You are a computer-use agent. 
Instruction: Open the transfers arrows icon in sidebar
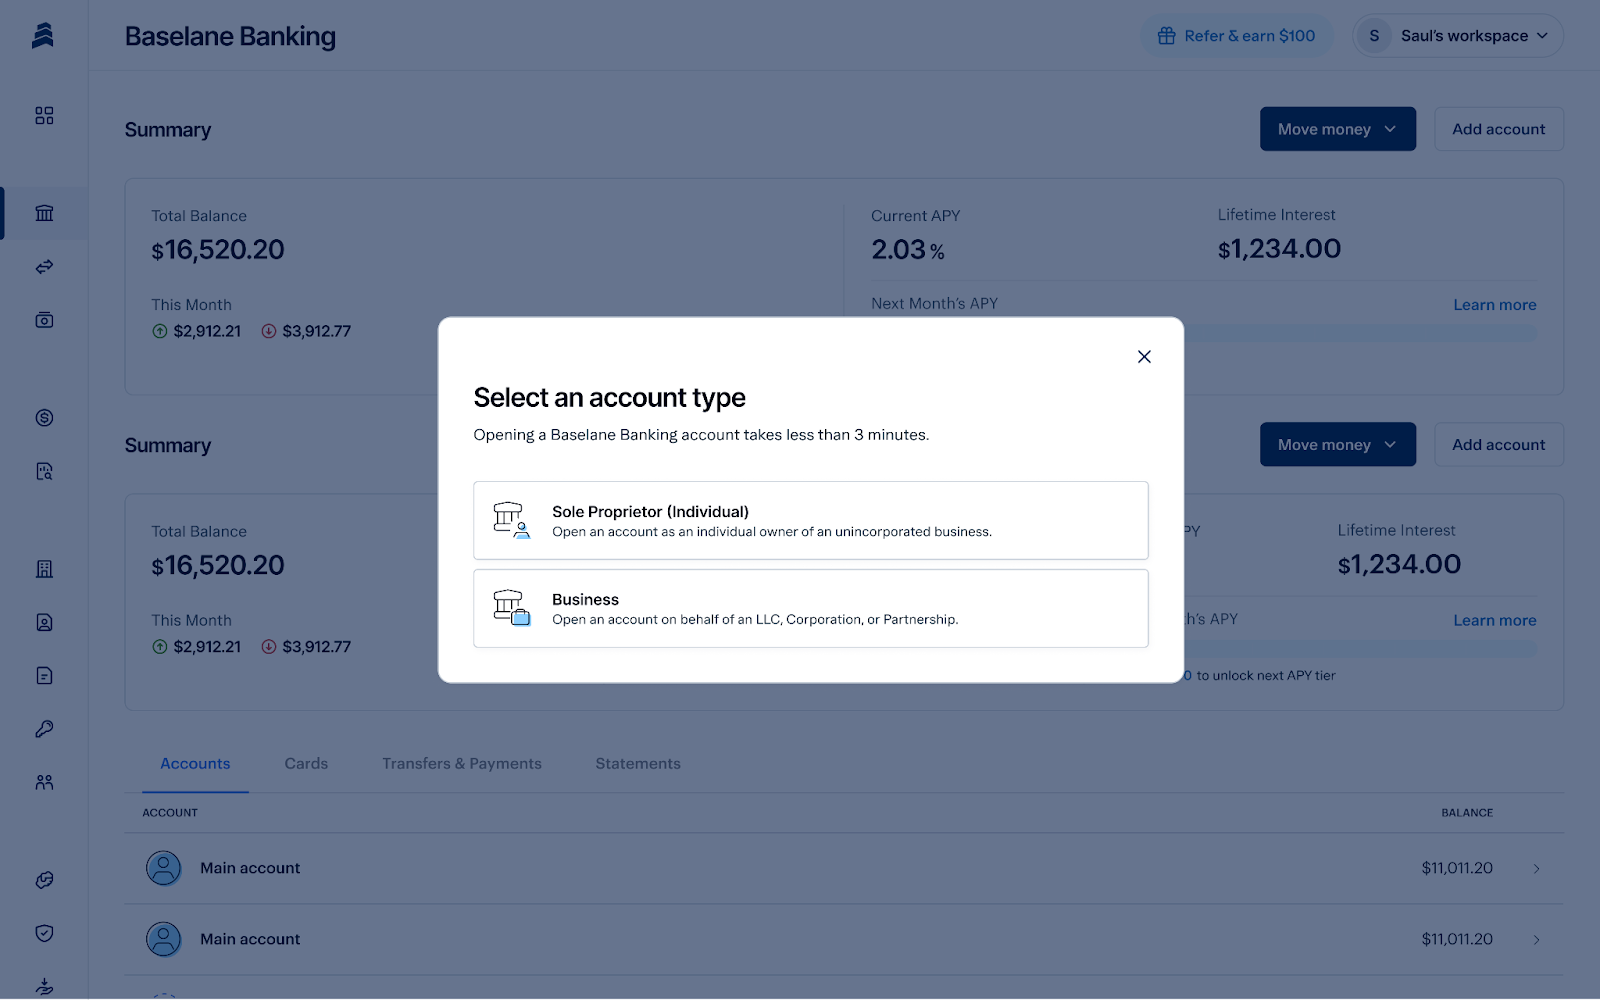point(44,267)
